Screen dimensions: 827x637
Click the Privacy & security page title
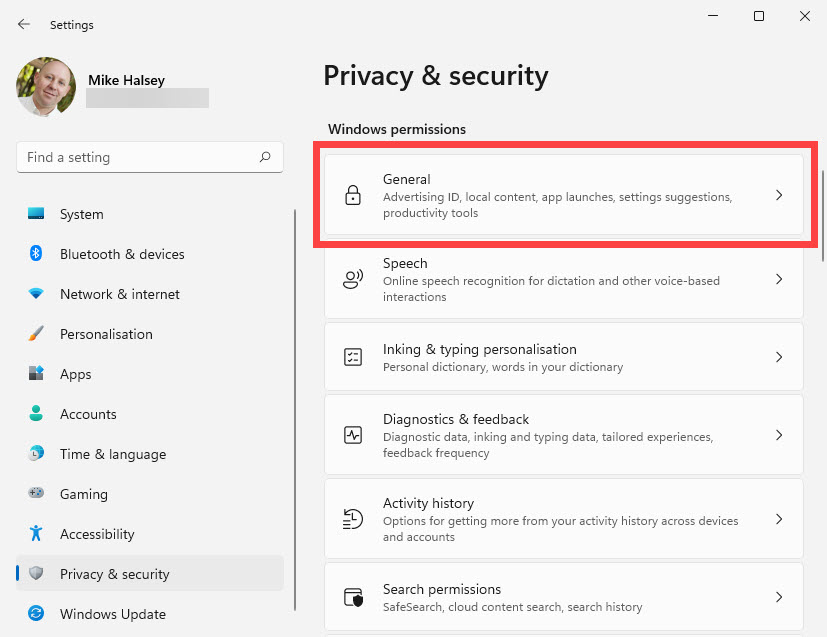[x=436, y=75]
